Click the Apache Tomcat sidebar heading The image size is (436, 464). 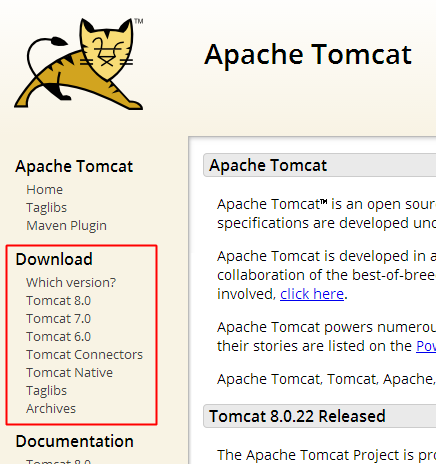pos(74,166)
